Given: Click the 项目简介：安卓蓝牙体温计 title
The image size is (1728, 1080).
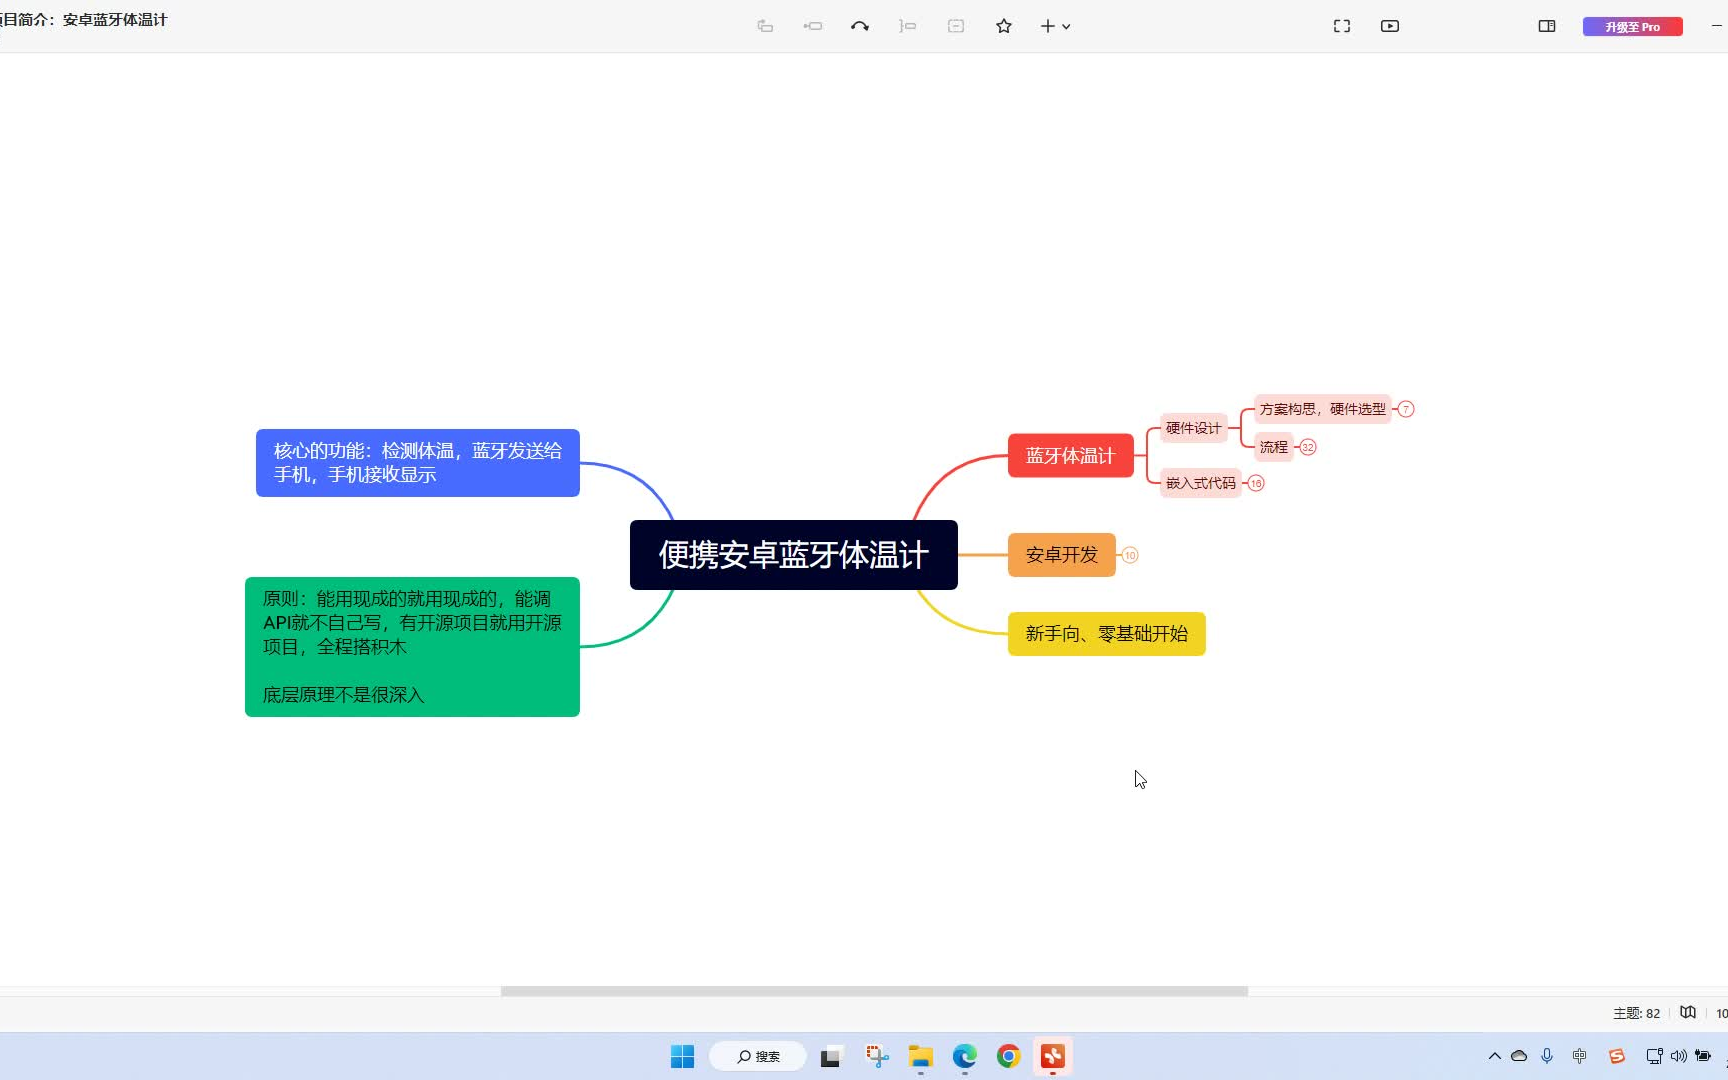Looking at the screenshot, I should tap(84, 20).
